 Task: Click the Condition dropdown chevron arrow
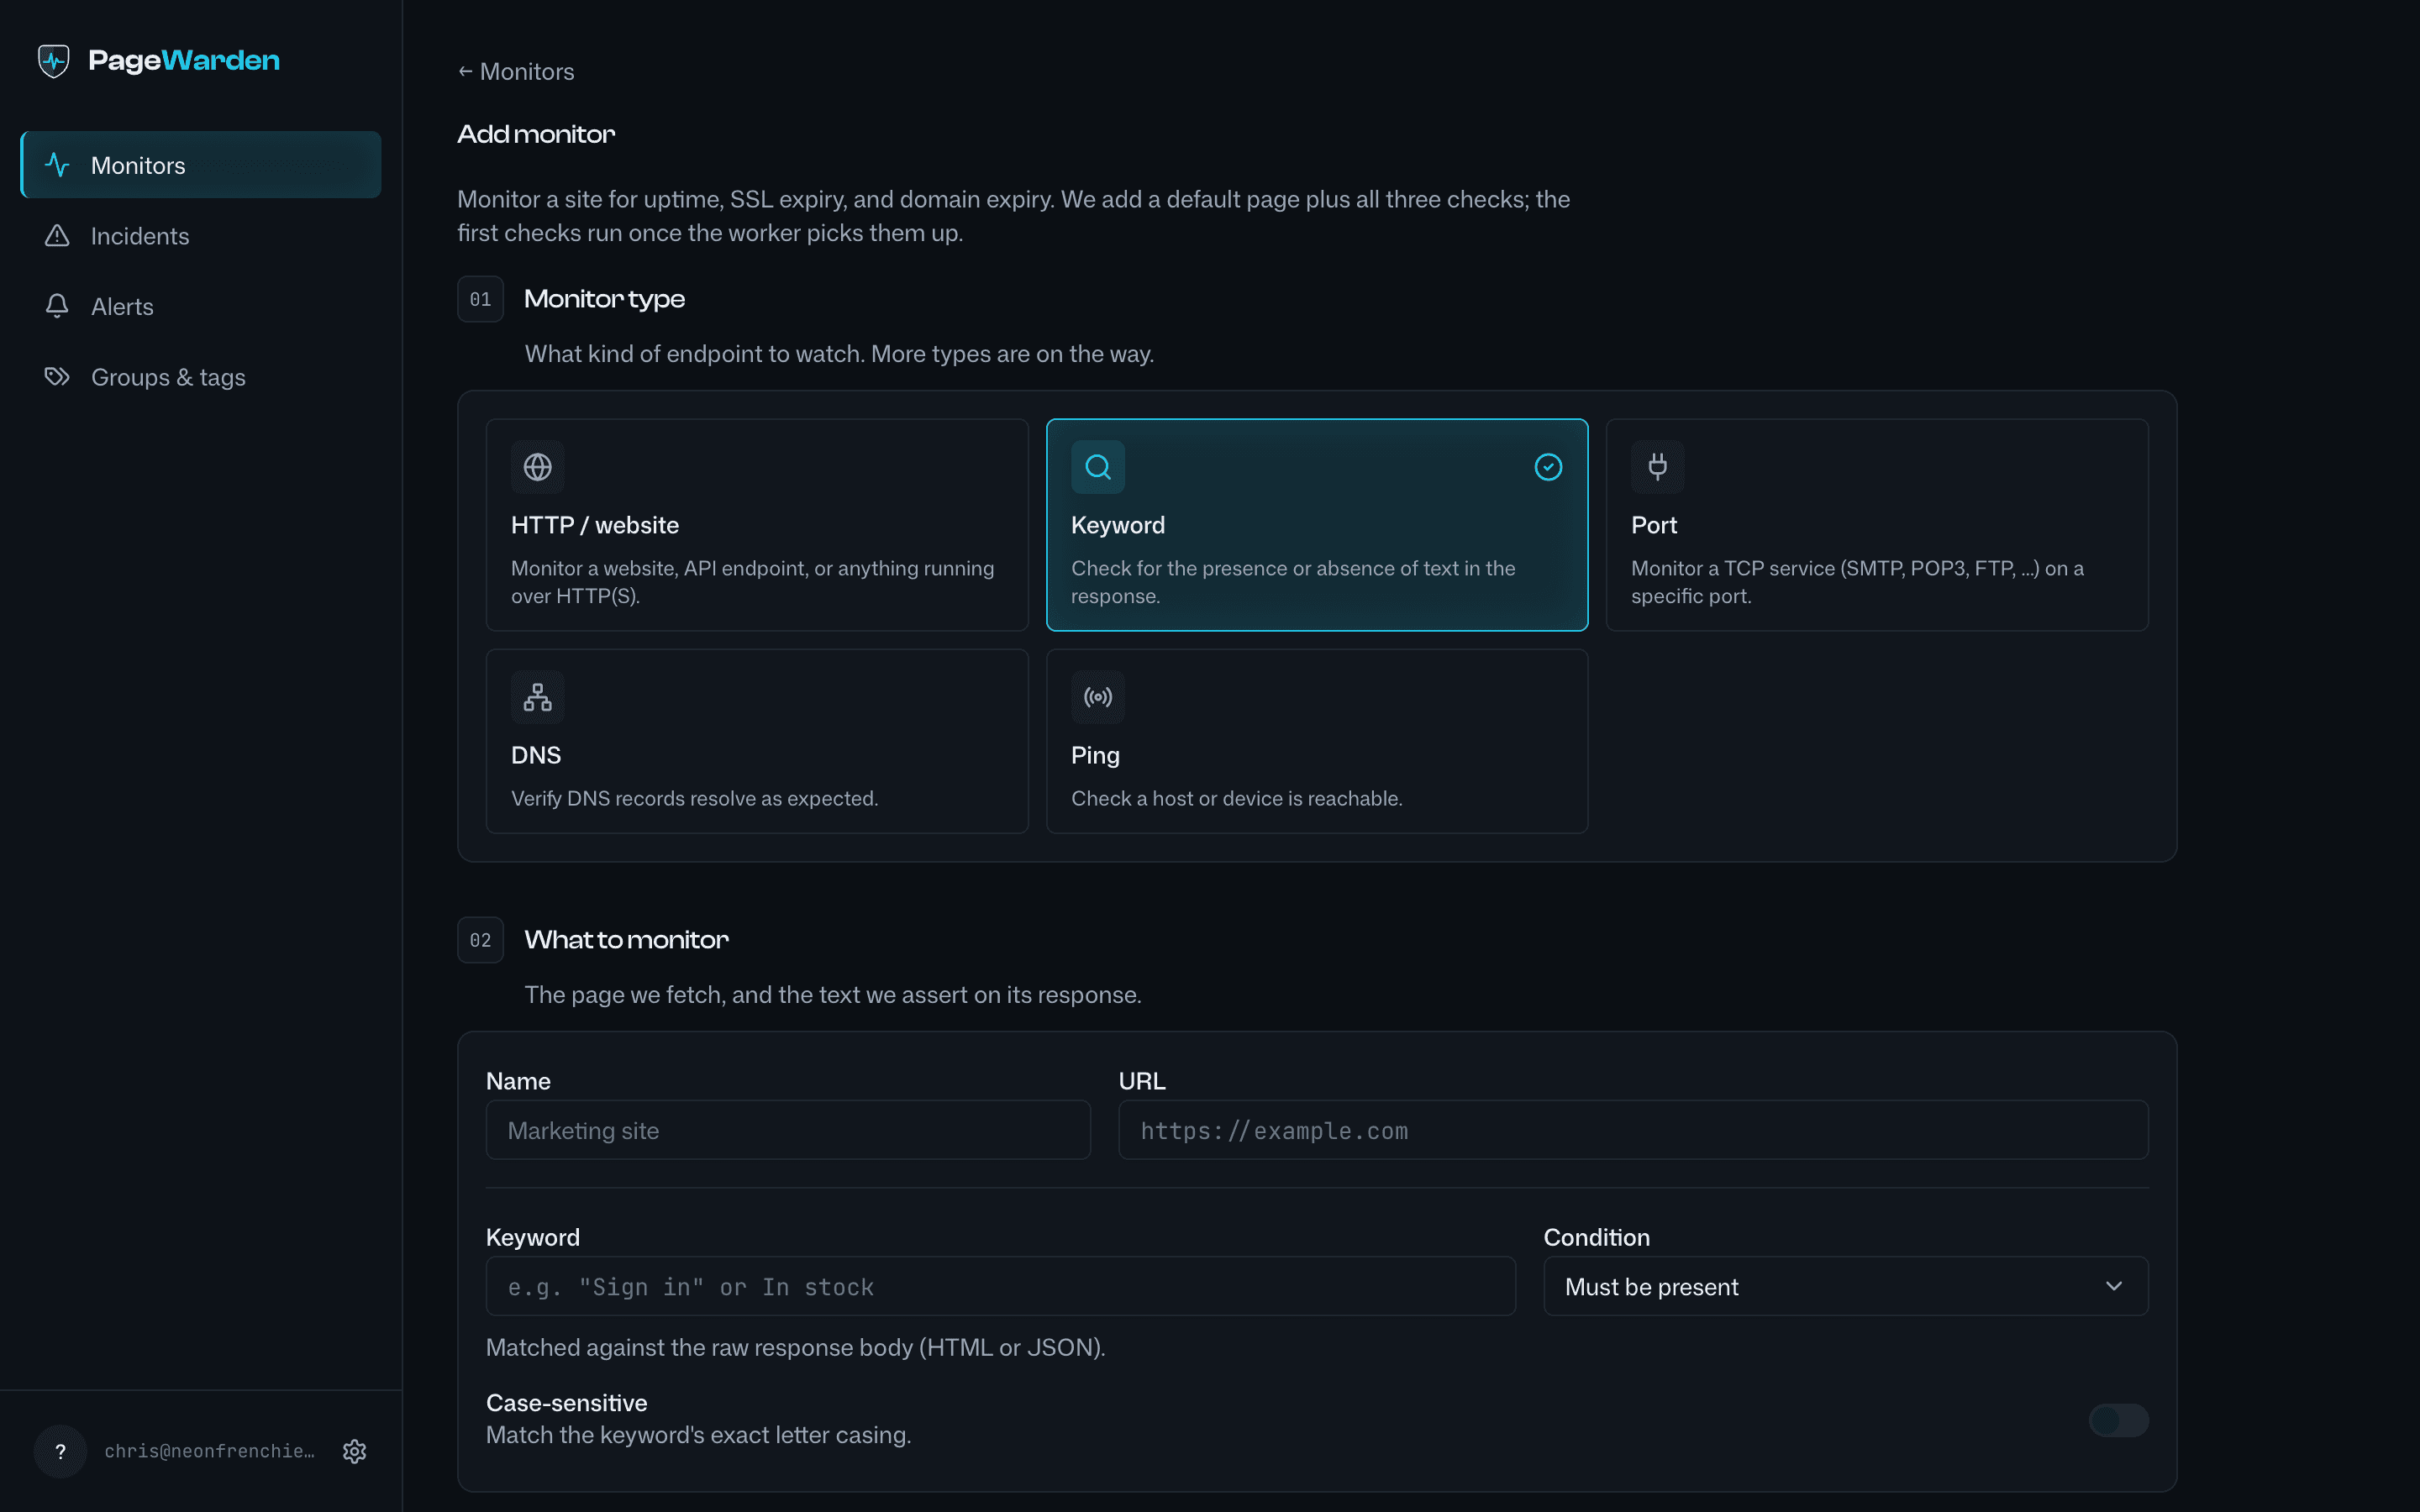coord(2113,1286)
